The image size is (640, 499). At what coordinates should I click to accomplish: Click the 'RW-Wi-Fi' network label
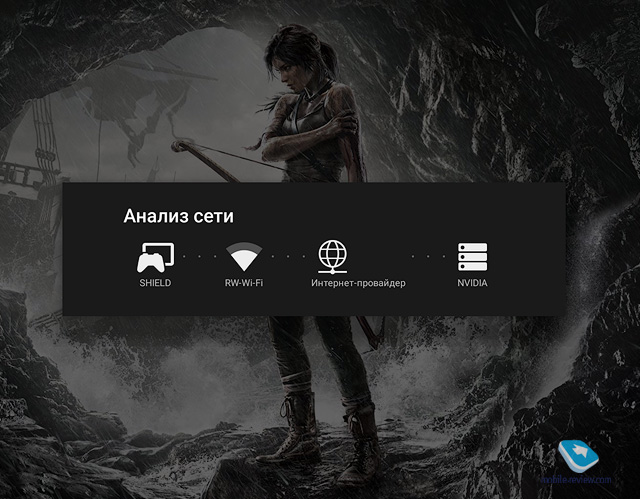click(244, 283)
